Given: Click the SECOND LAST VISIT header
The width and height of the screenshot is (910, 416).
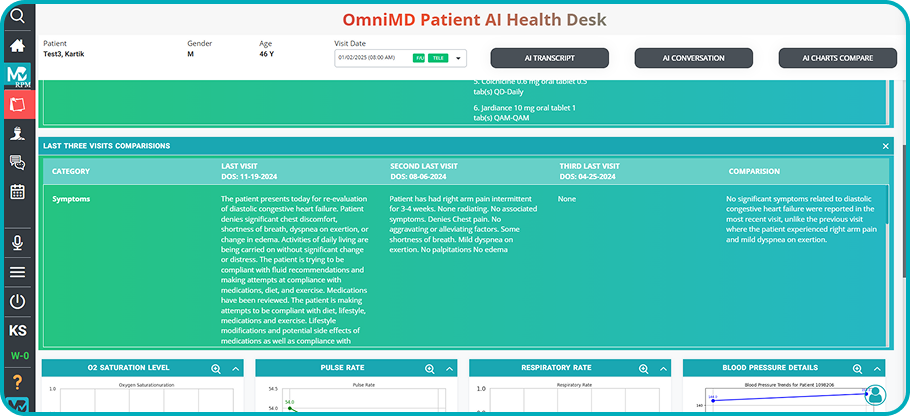Looking at the screenshot, I should (x=424, y=171).
